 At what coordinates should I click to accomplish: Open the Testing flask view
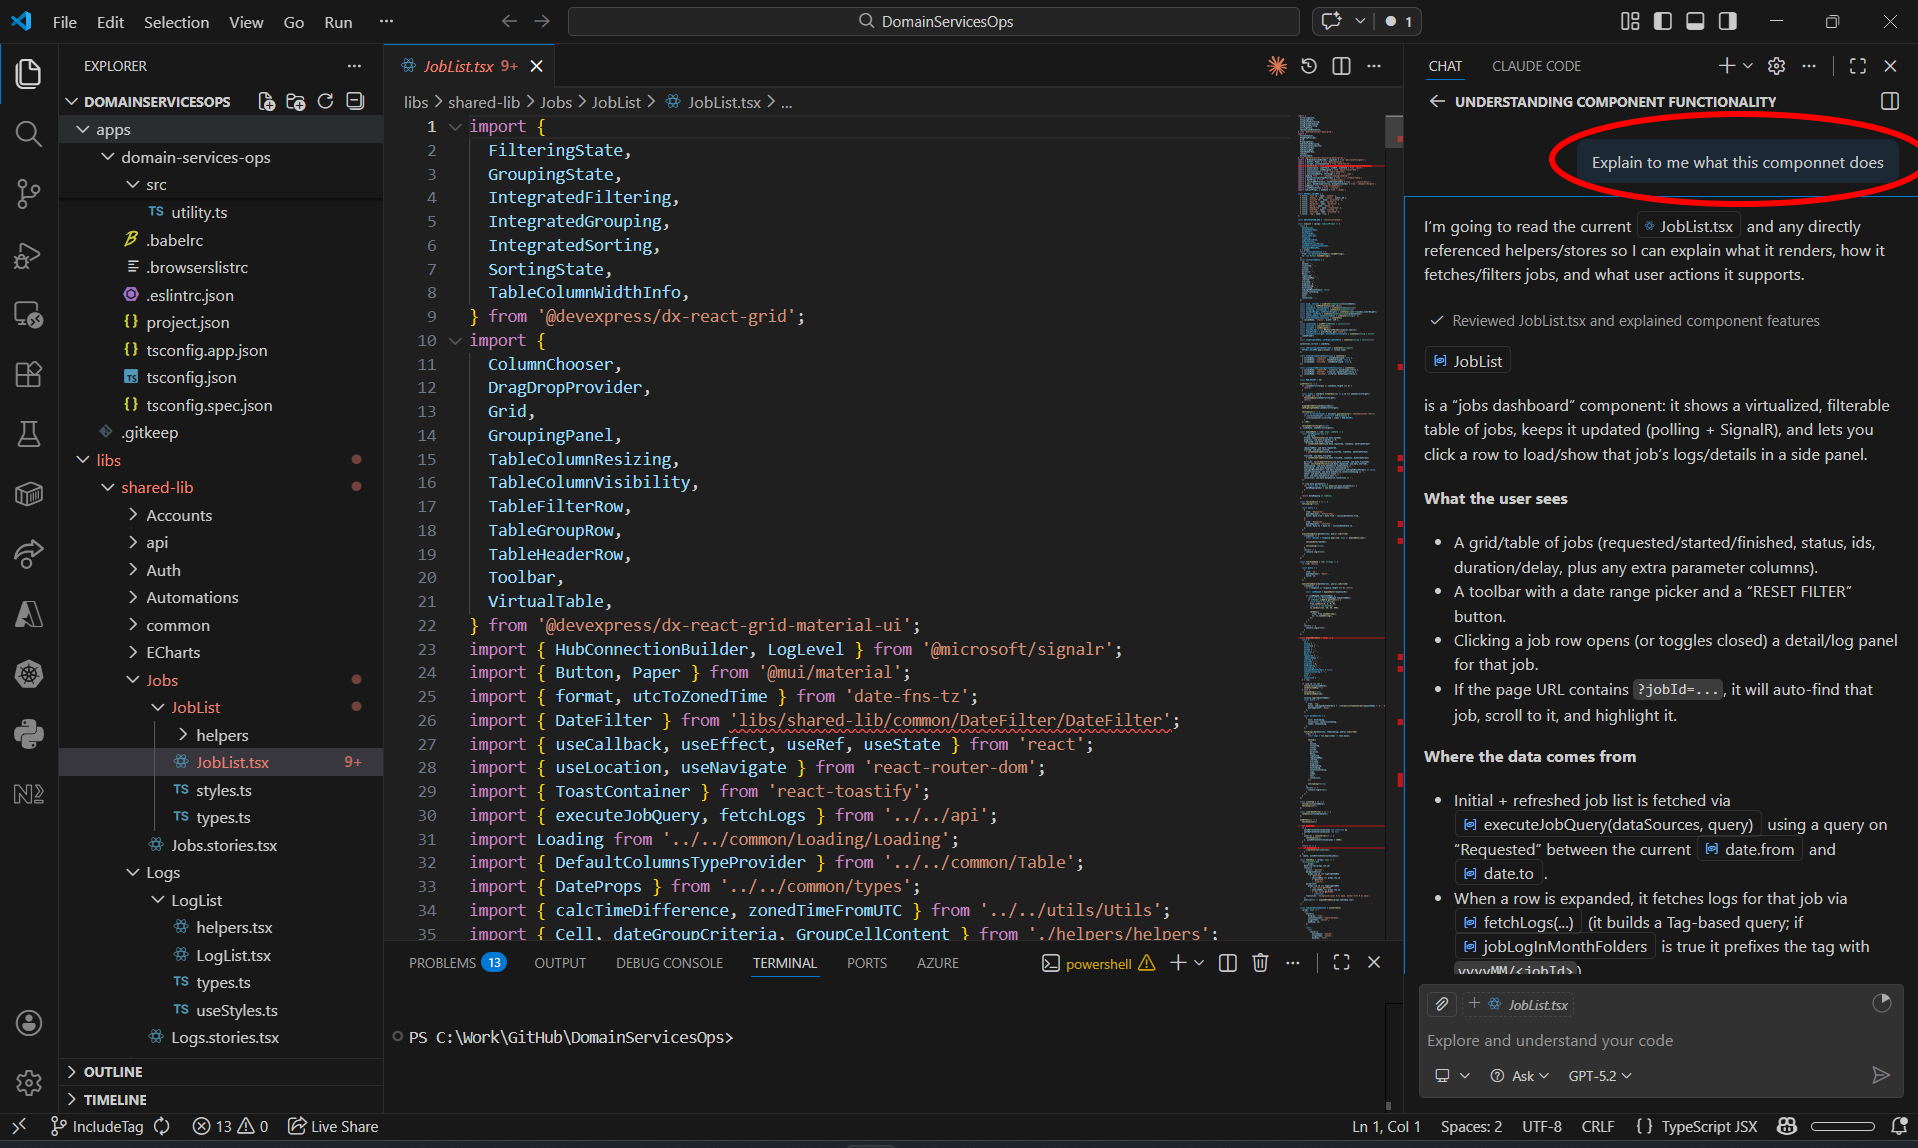point(29,434)
